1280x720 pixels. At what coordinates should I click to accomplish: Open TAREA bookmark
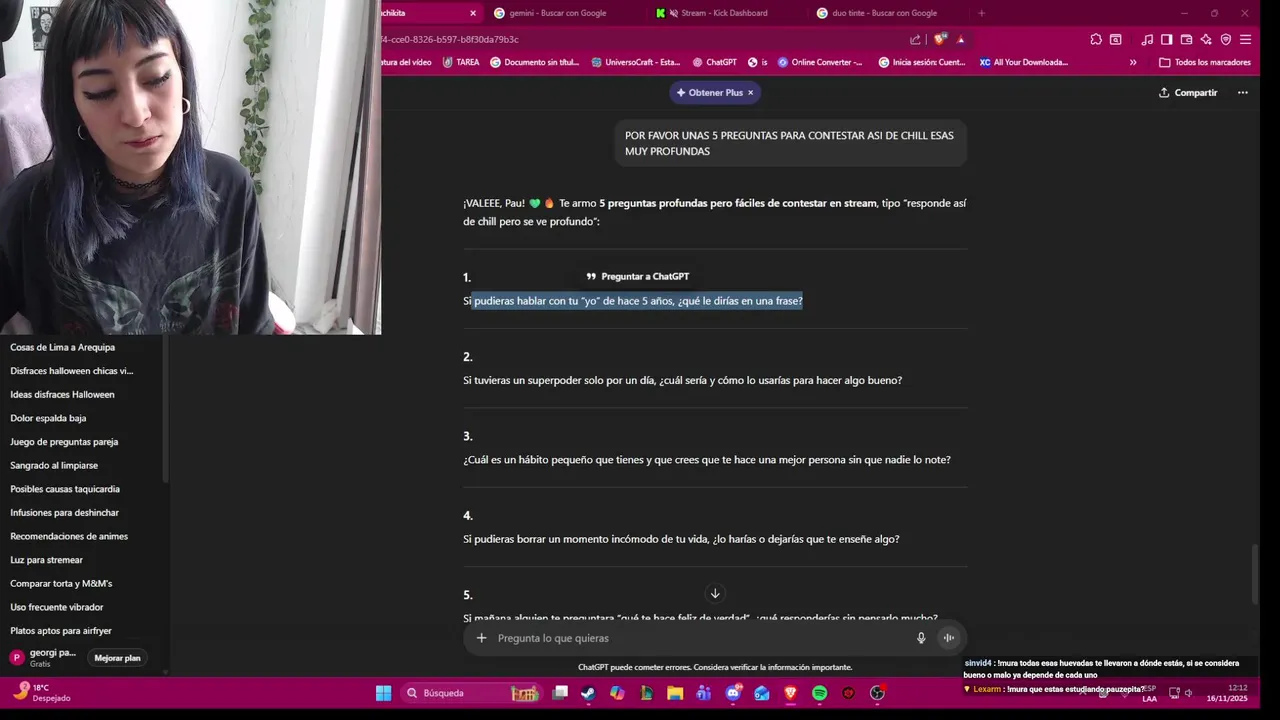[x=462, y=62]
